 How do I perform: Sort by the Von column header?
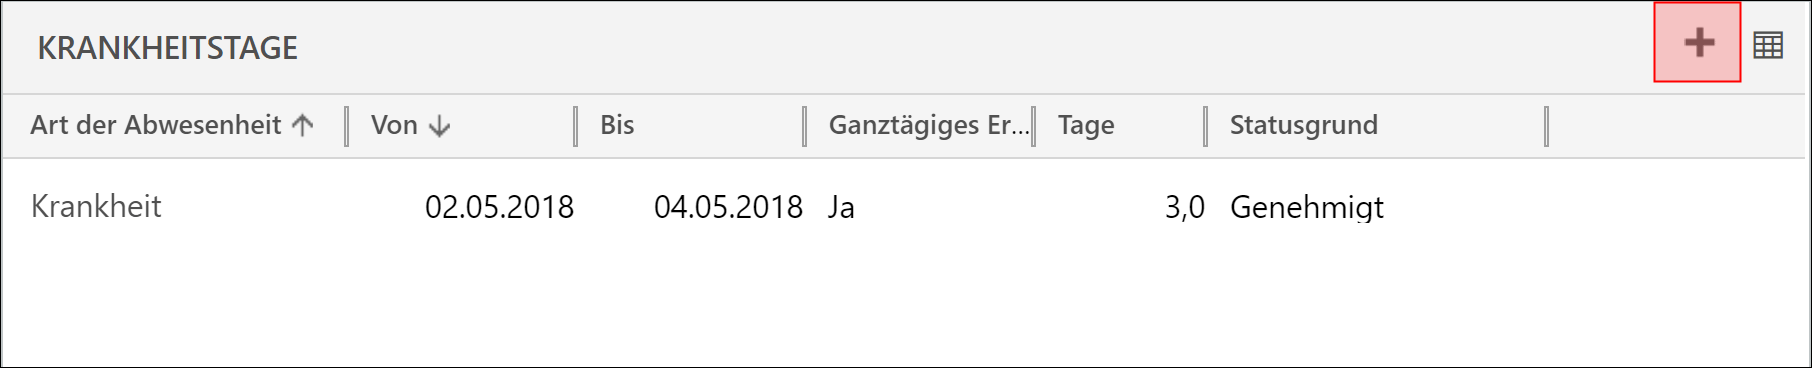[394, 125]
